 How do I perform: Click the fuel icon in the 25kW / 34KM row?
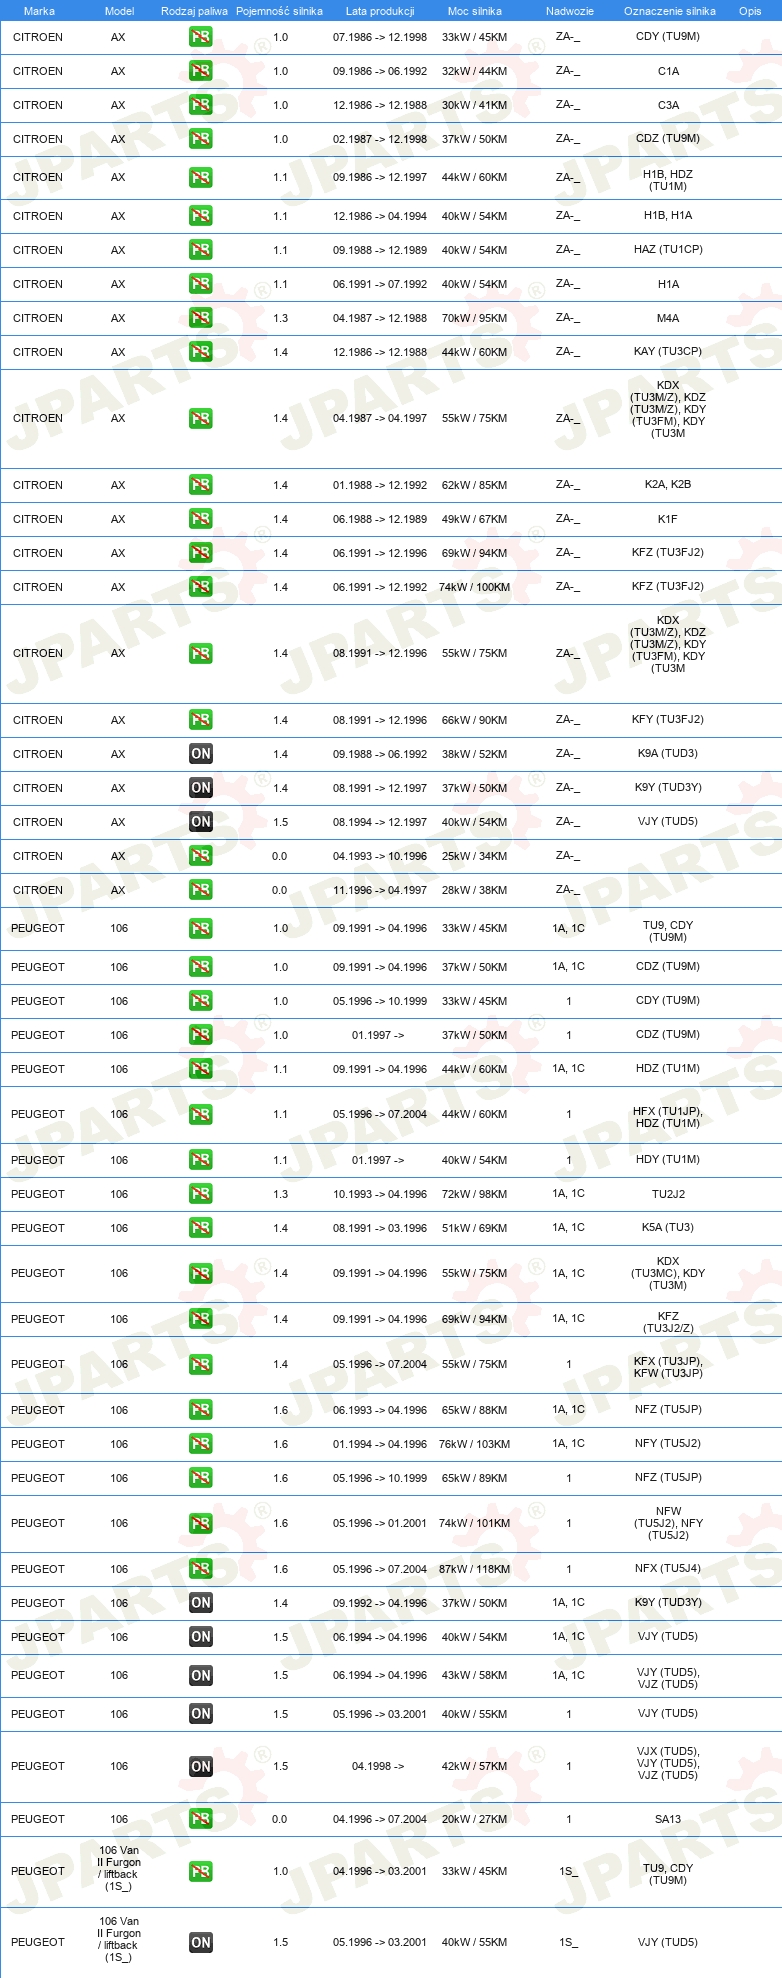click(201, 856)
